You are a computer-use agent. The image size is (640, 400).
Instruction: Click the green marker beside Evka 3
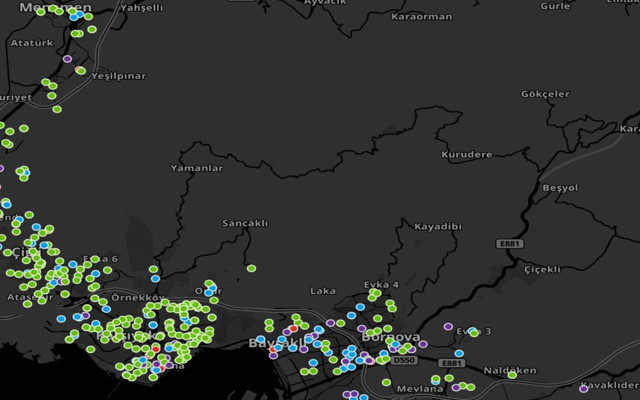[x=474, y=333]
